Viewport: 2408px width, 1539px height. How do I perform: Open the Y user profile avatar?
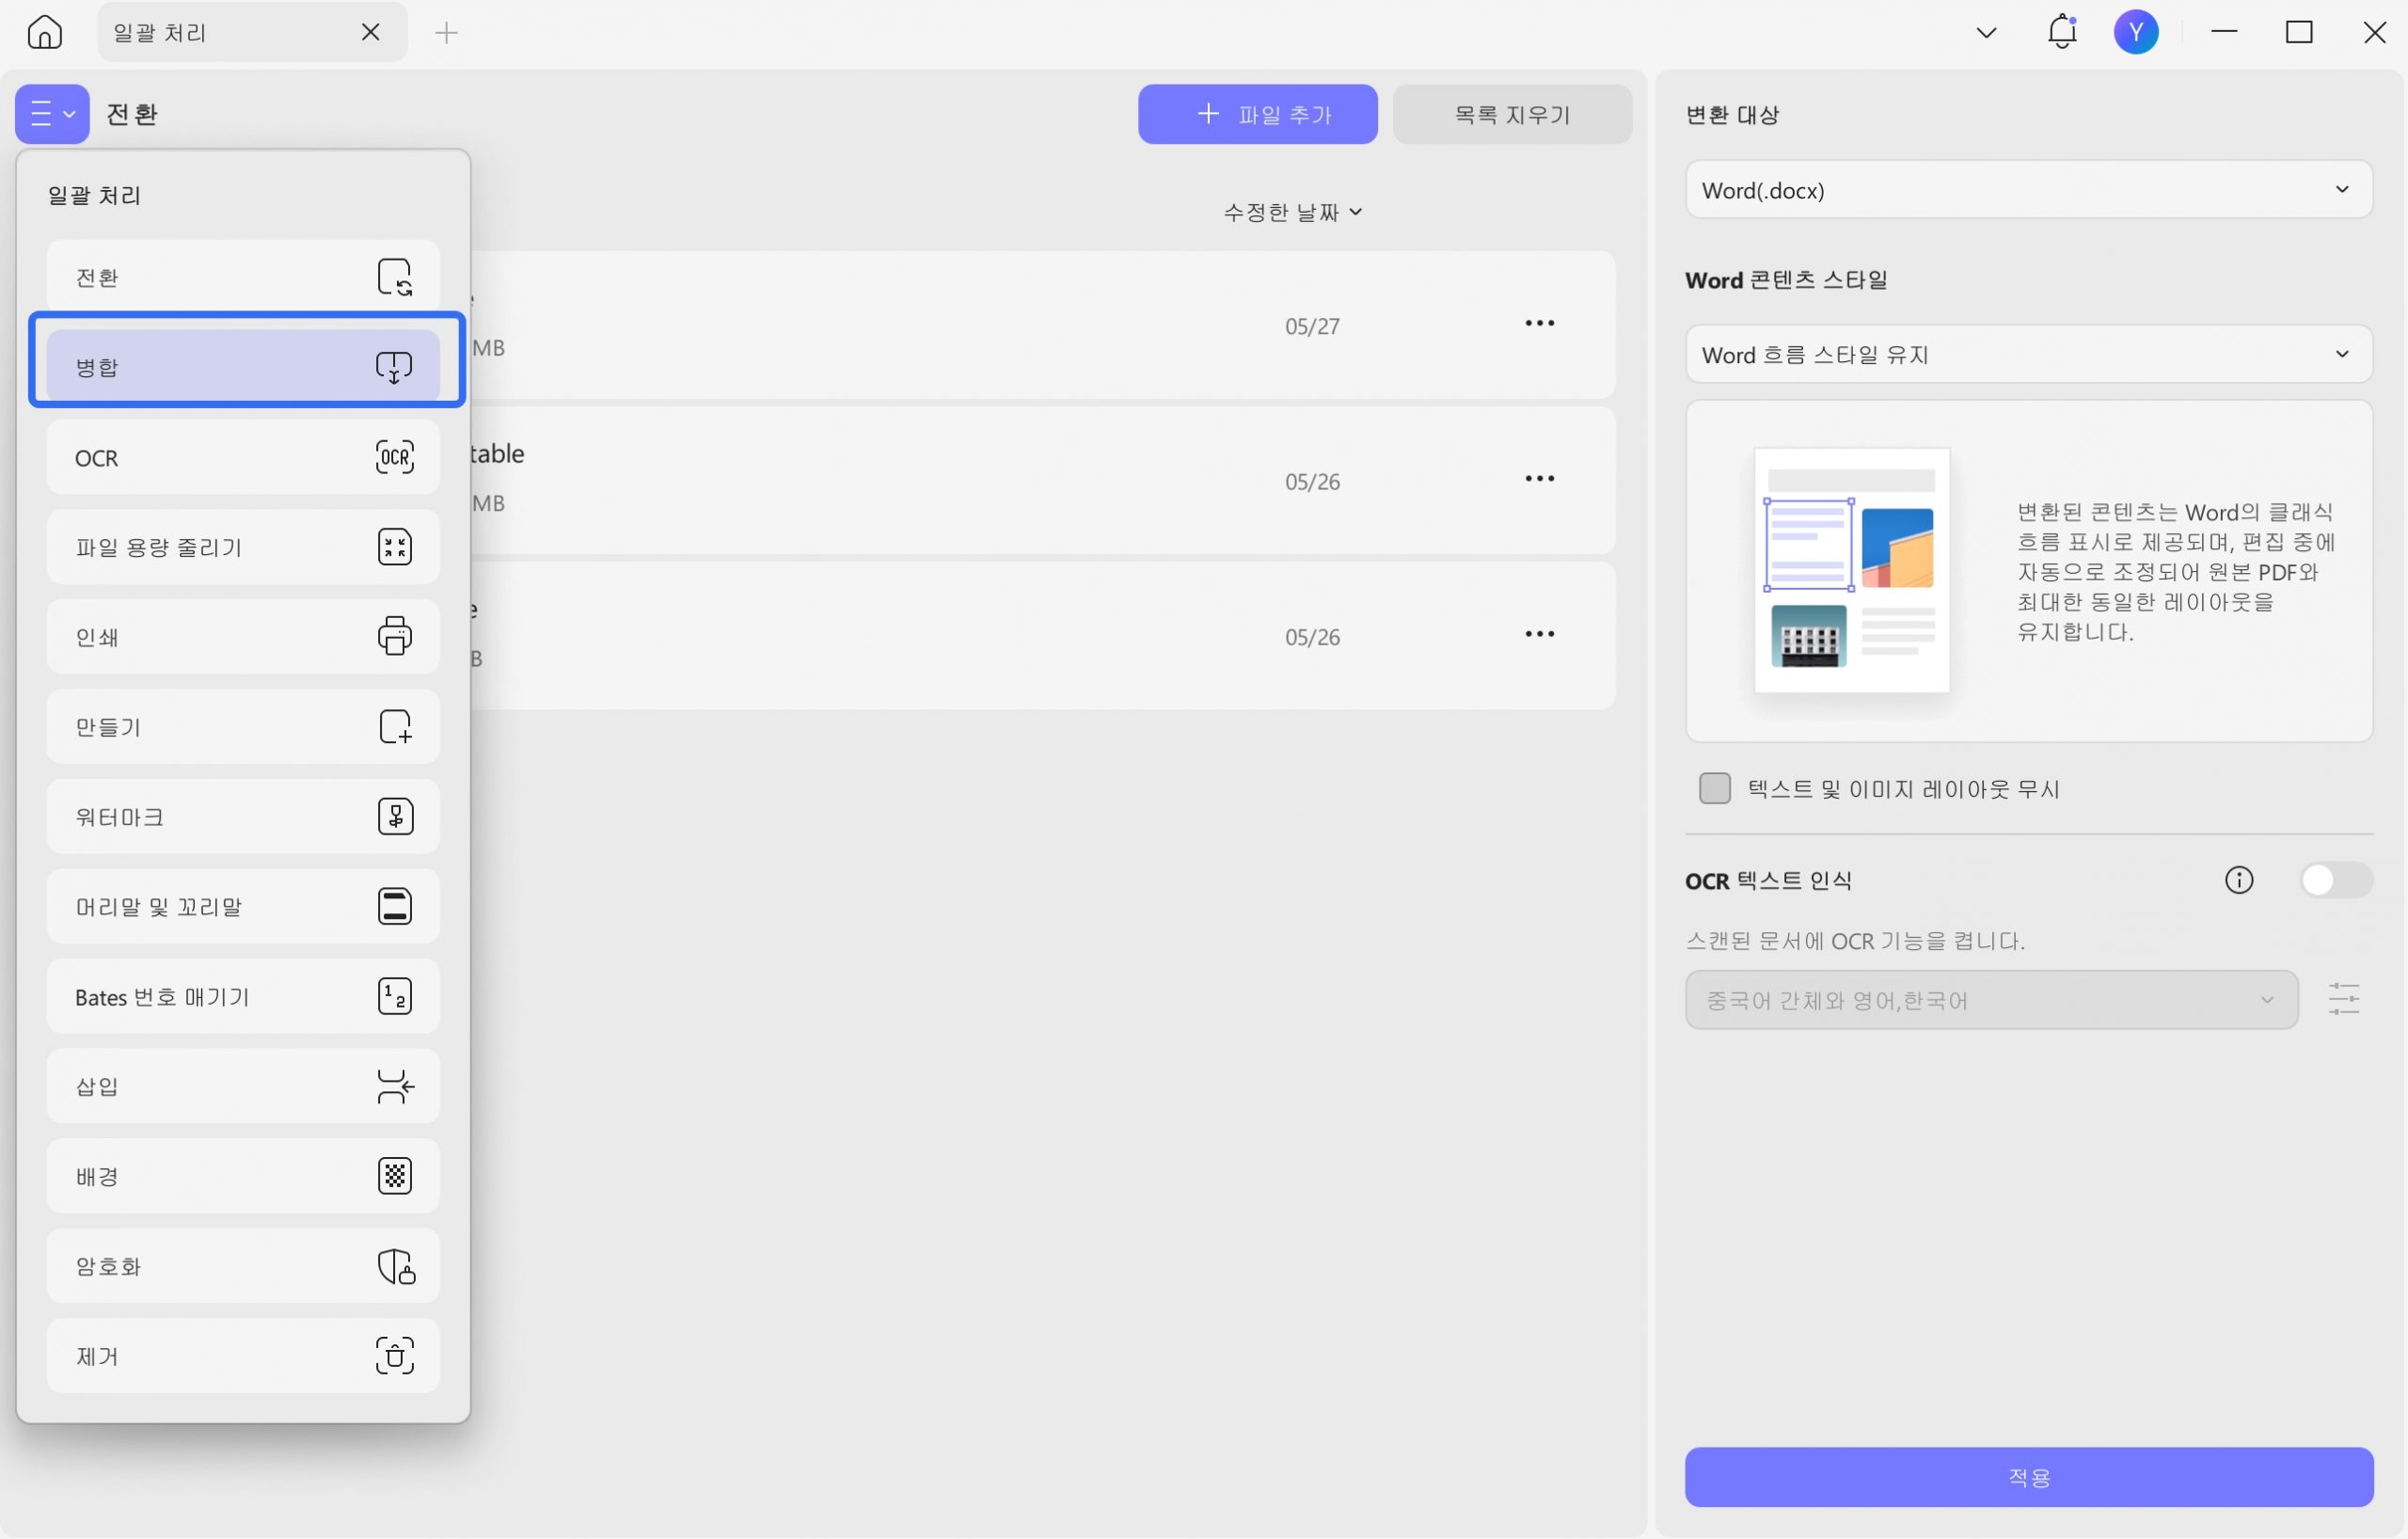pyautogui.click(x=2135, y=32)
